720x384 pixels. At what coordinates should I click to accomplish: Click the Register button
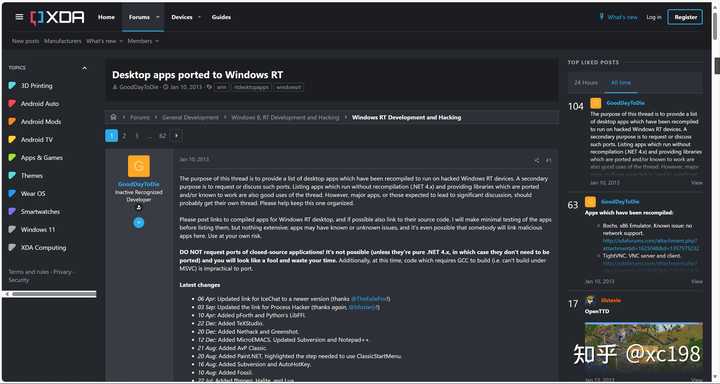(685, 17)
